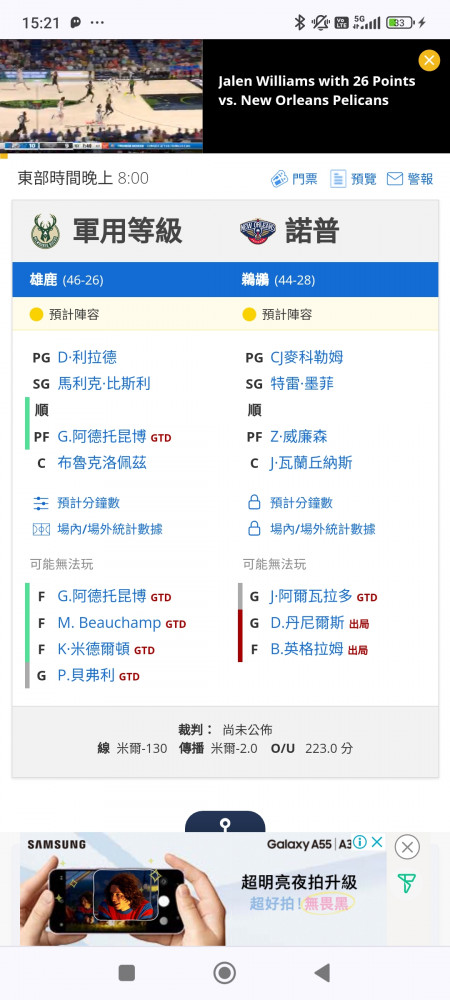Open alerts envelope icon 警報
The height and width of the screenshot is (1000, 450).
click(395, 179)
